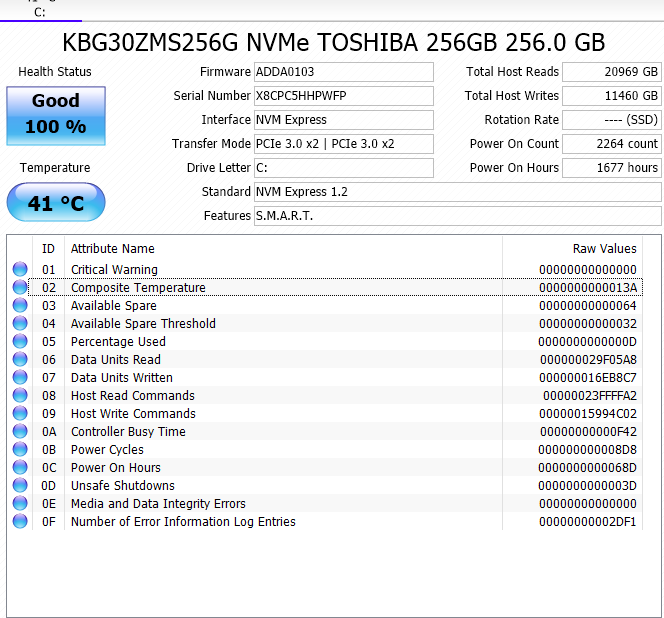Select the Percentage Used attribute name
The height and width of the screenshot is (618, 664).
(x=118, y=342)
